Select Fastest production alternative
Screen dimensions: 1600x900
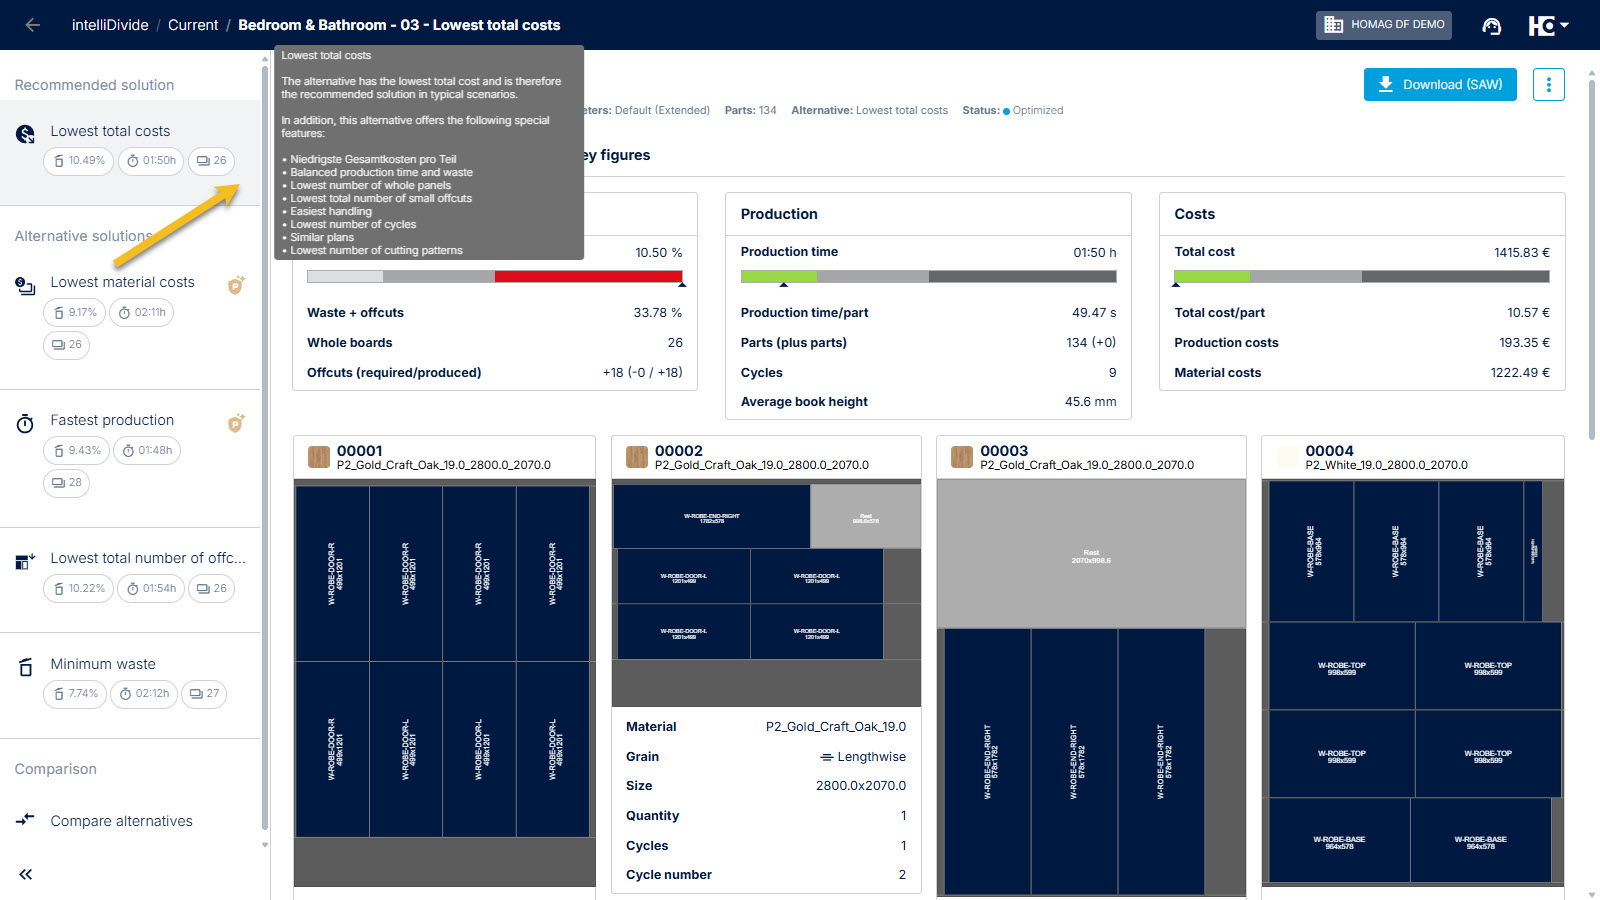(x=112, y=421)
